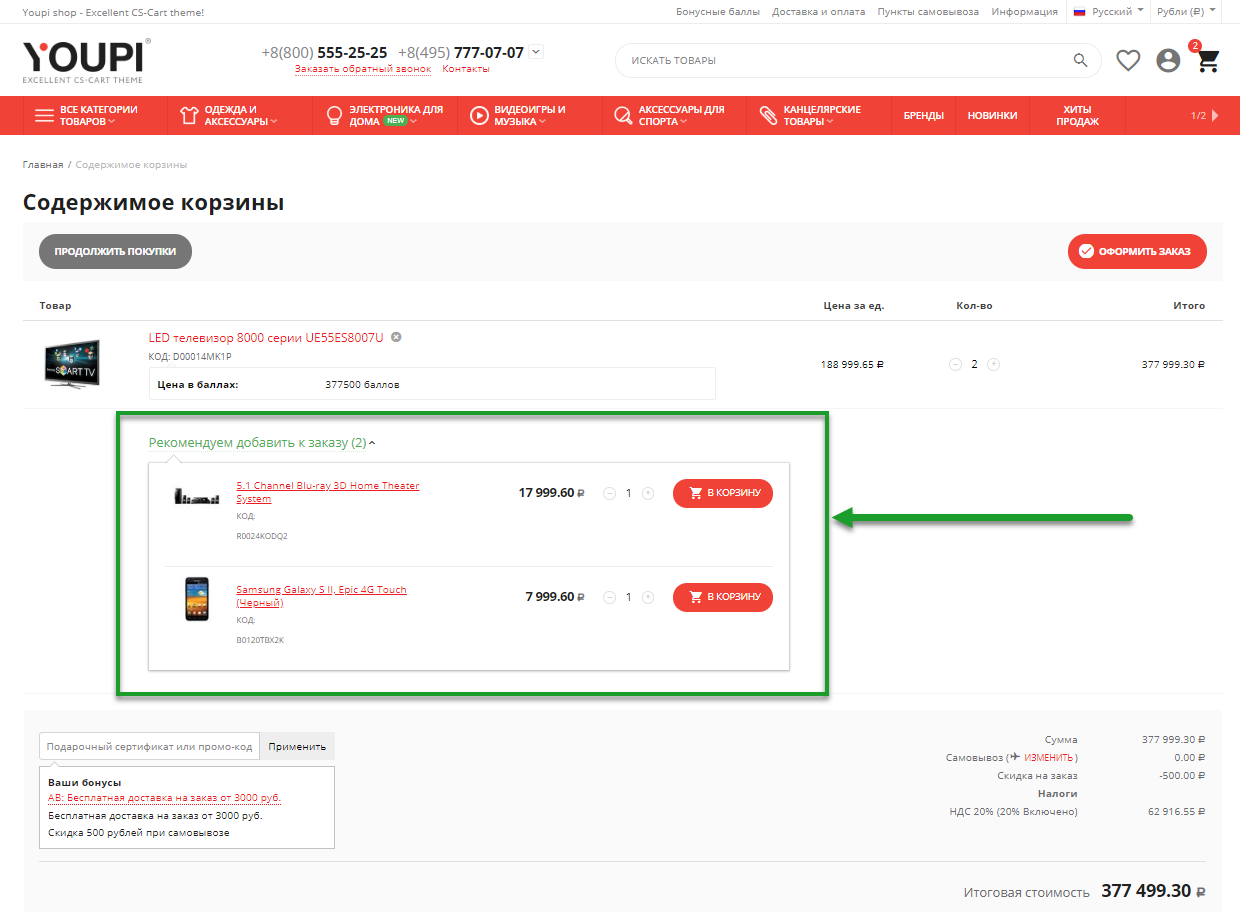Go to Главная breadcrumb

tap(43, 164)
